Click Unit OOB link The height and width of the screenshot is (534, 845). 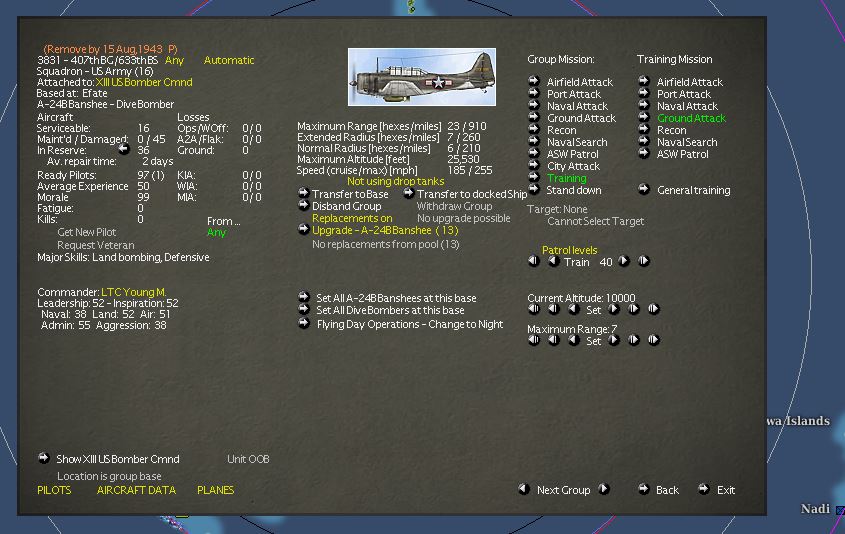point(248,459)
